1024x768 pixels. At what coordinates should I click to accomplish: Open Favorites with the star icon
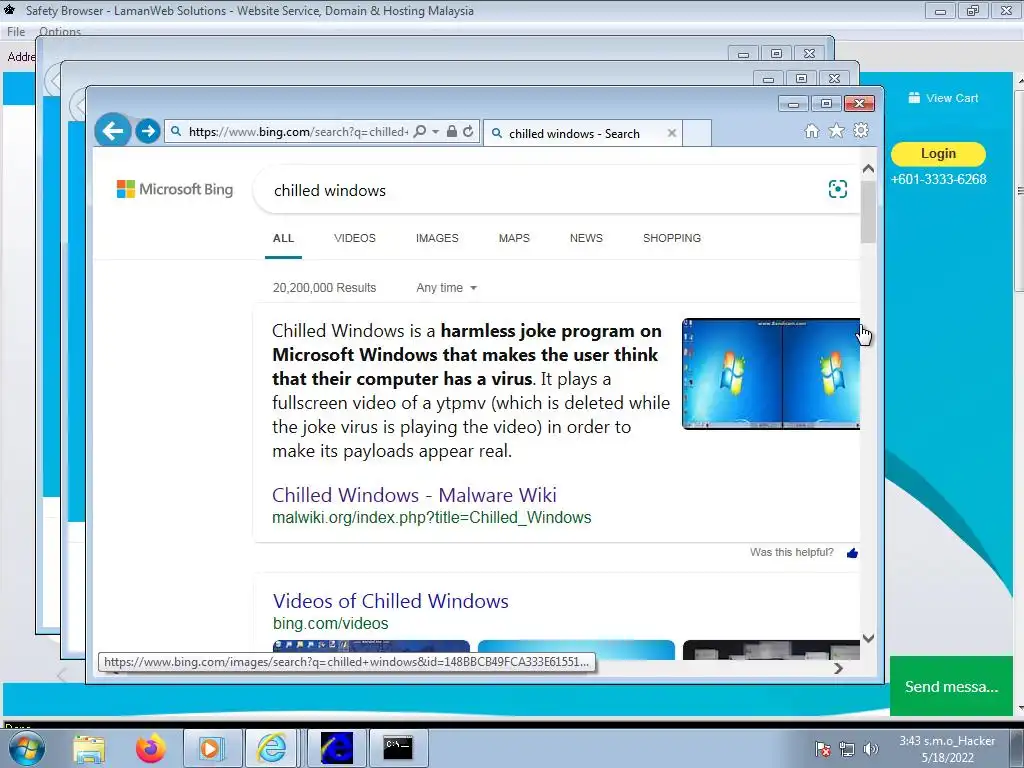click(837, 131)
